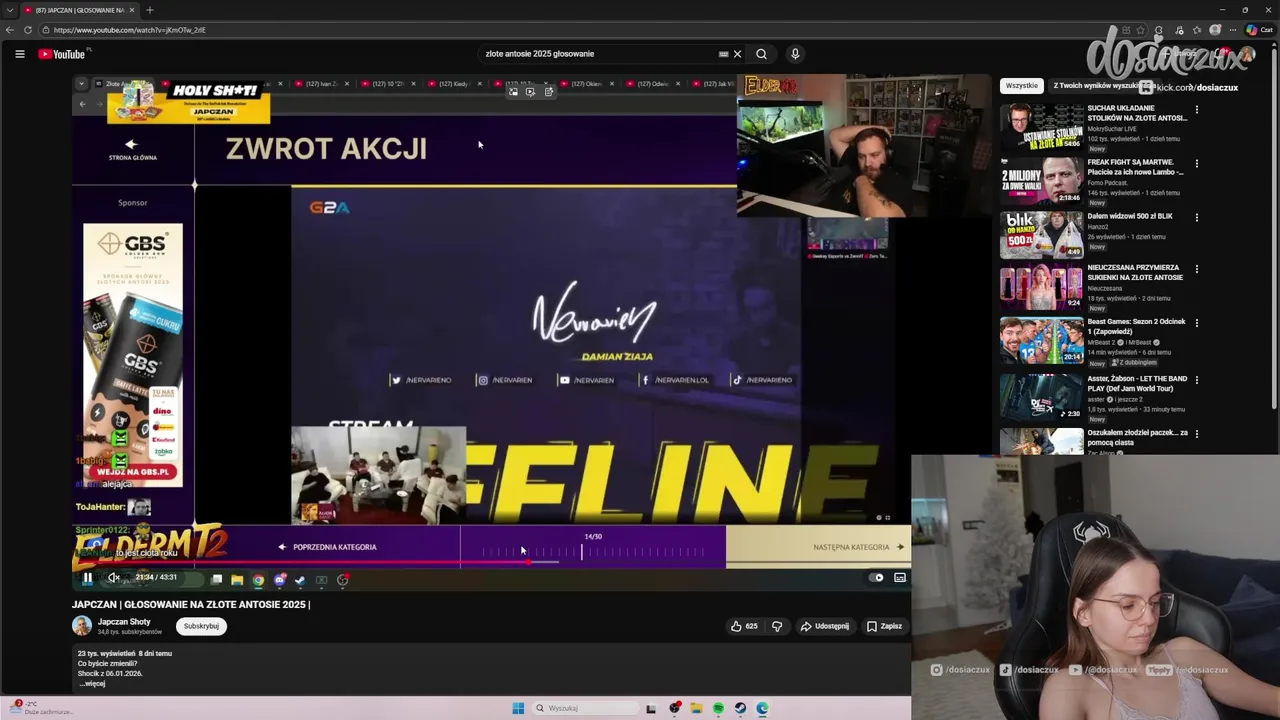Open Asster Żabson Let The Band Play
This screenshot has height=720, width=1280.
click(1138, 384)
